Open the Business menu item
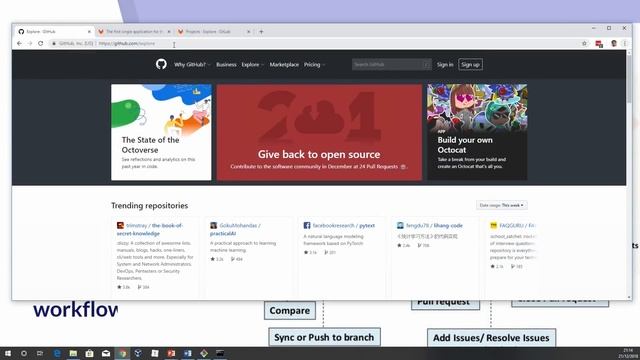Viewport: 640px width, 360px height. click(226, 64)
